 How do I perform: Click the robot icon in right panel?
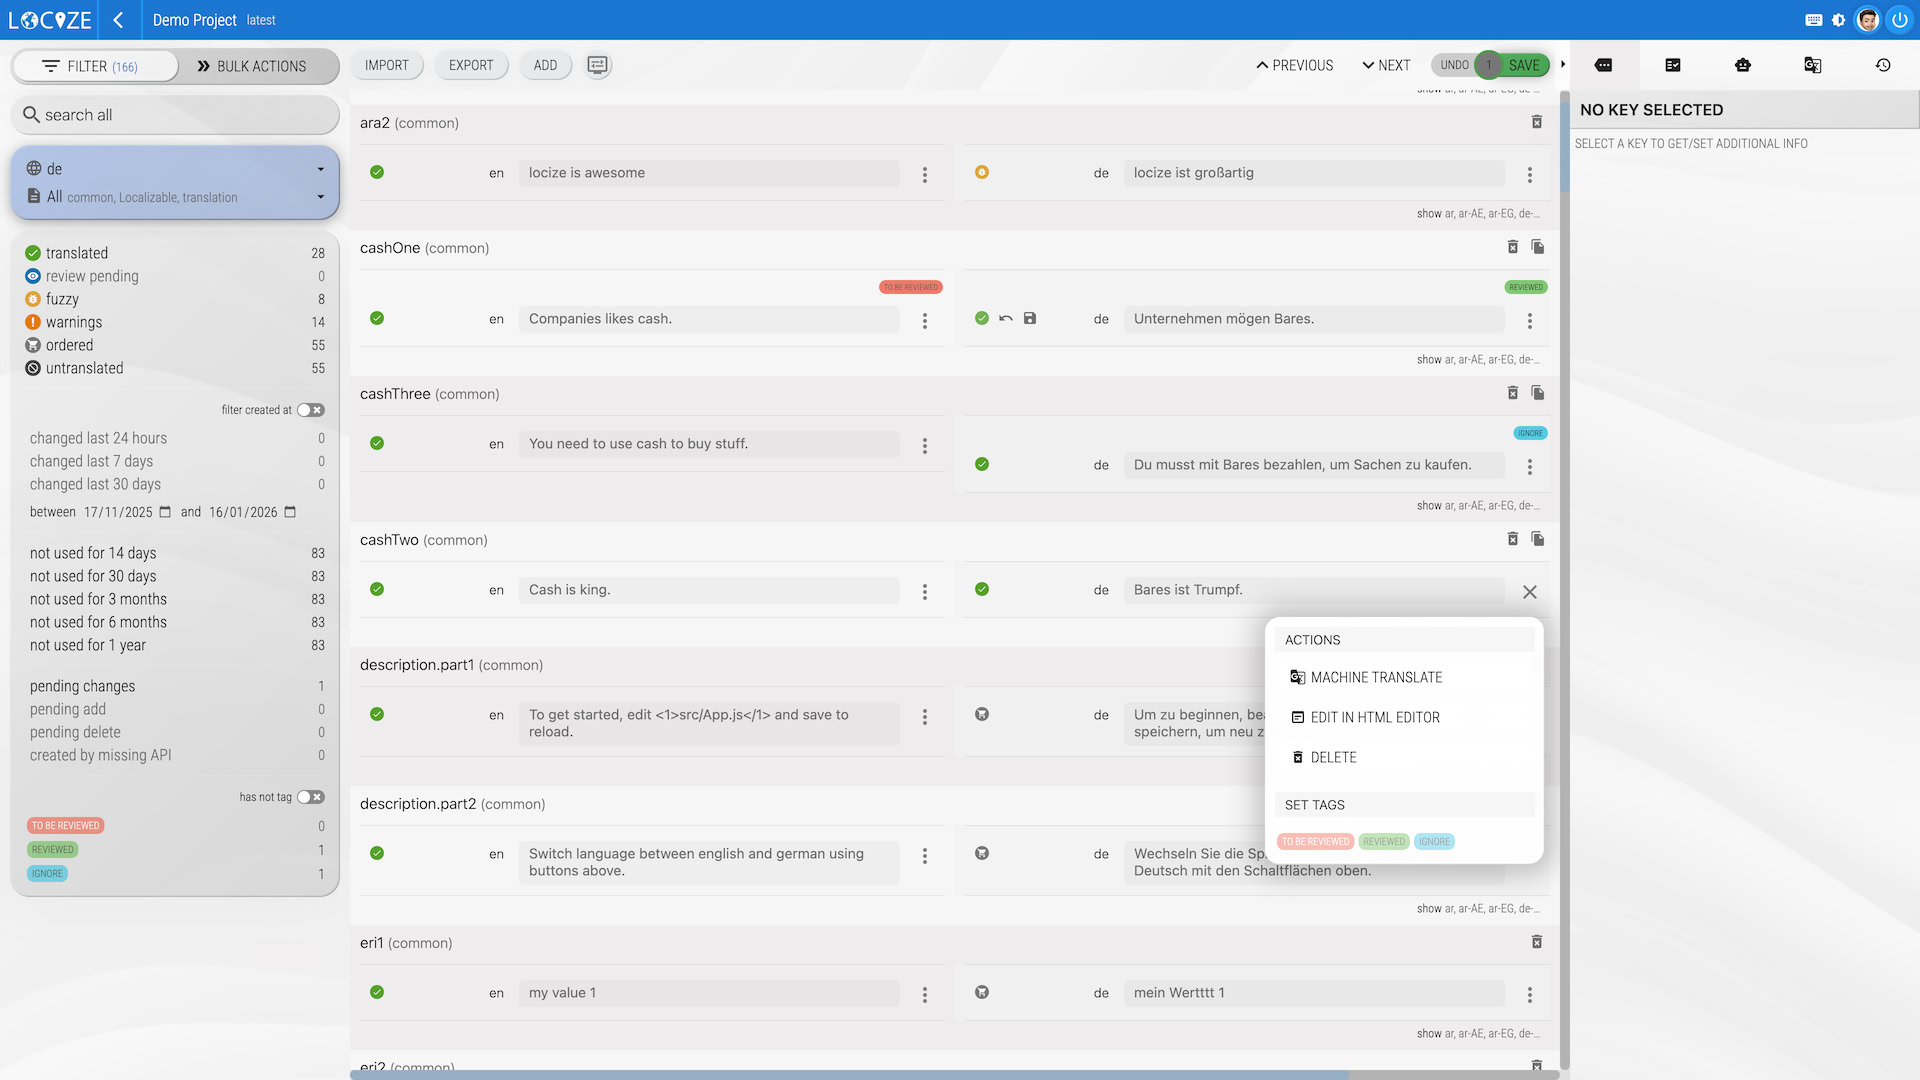(x=1743, y=65)
